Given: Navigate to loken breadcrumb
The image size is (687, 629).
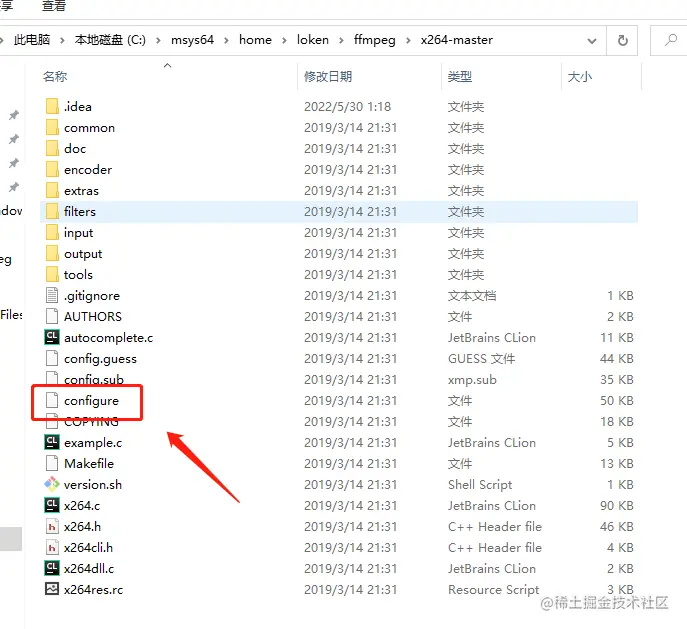Looking at the screenshot, I should point(313,40).
